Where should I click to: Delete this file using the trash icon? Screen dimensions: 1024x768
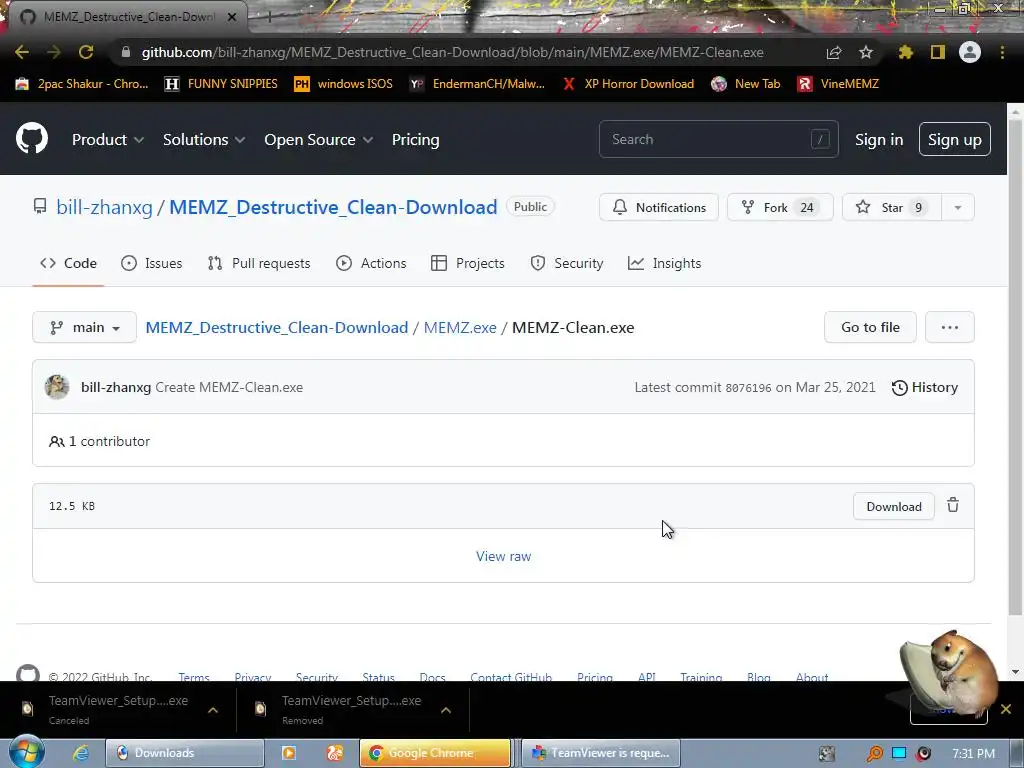click(x=953, y=505)
